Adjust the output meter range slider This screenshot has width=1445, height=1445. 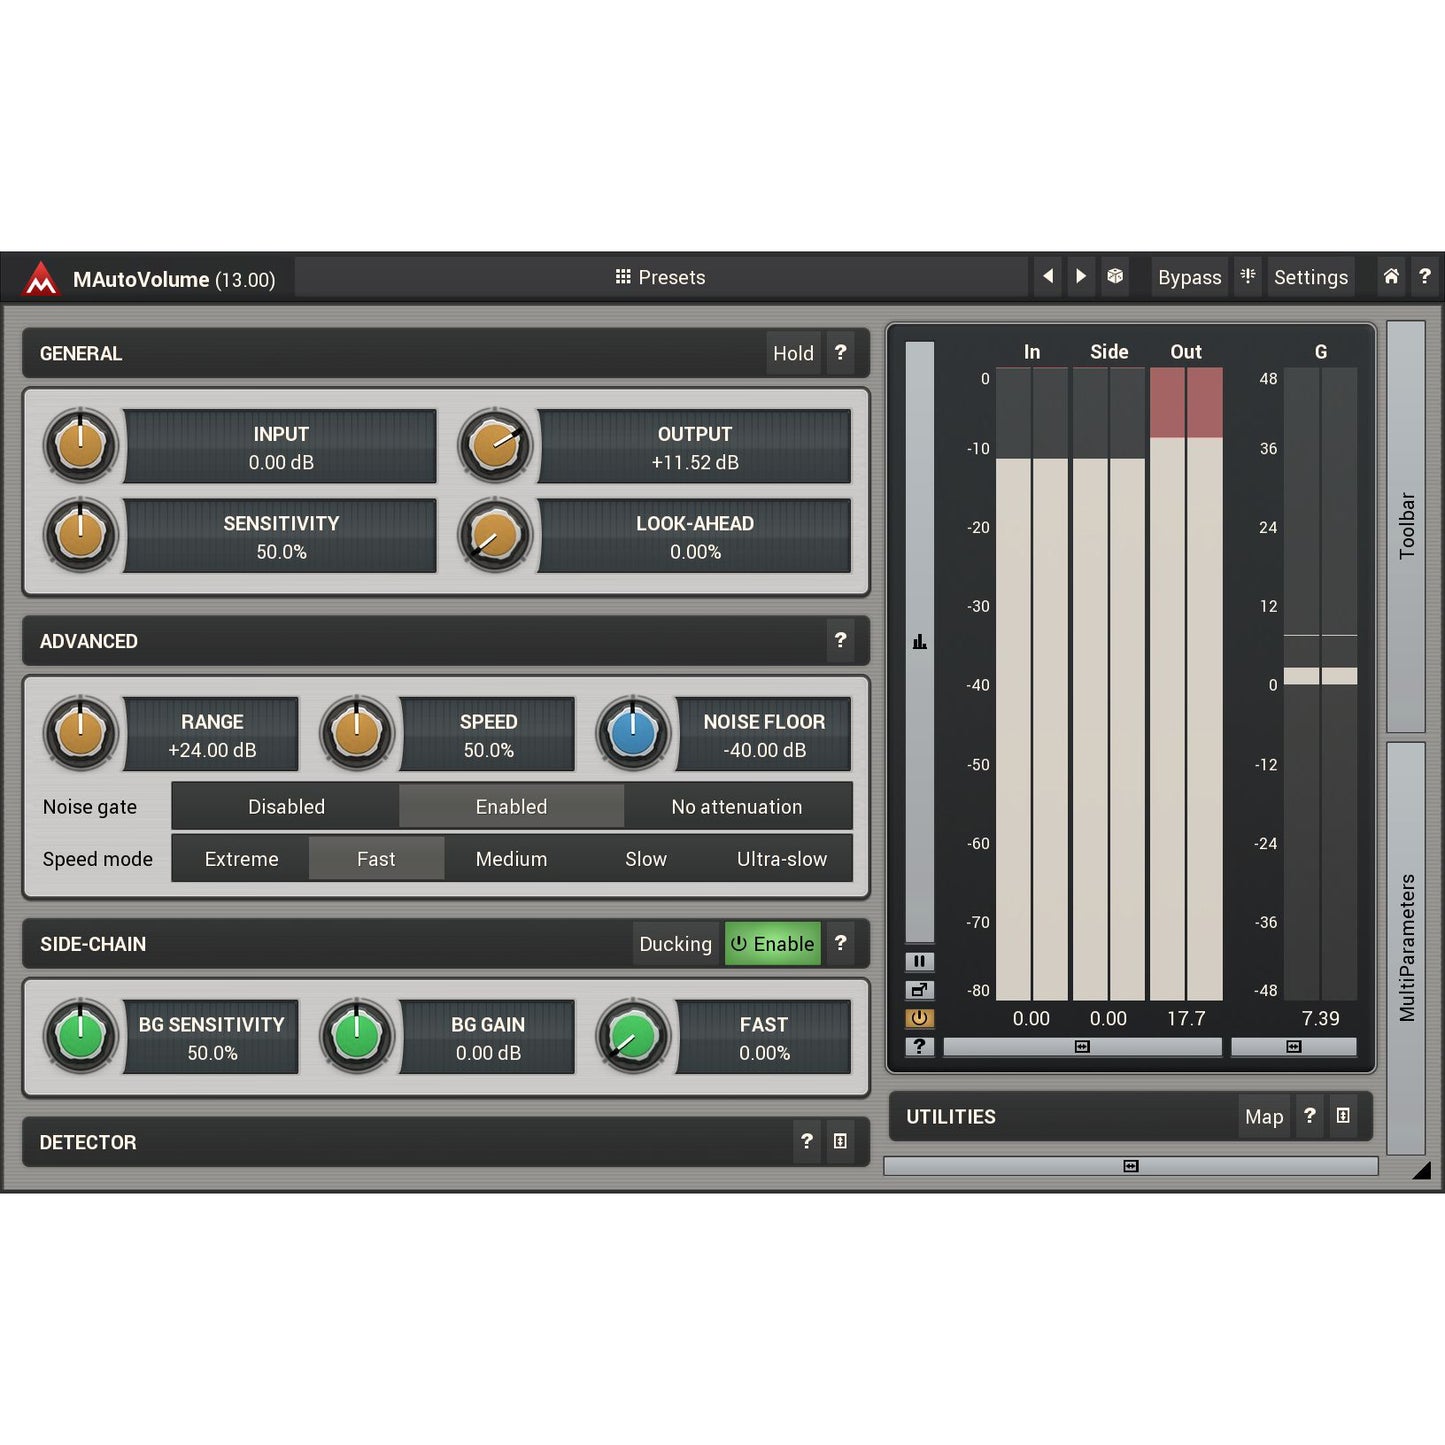click(x=1083, y=1046)
